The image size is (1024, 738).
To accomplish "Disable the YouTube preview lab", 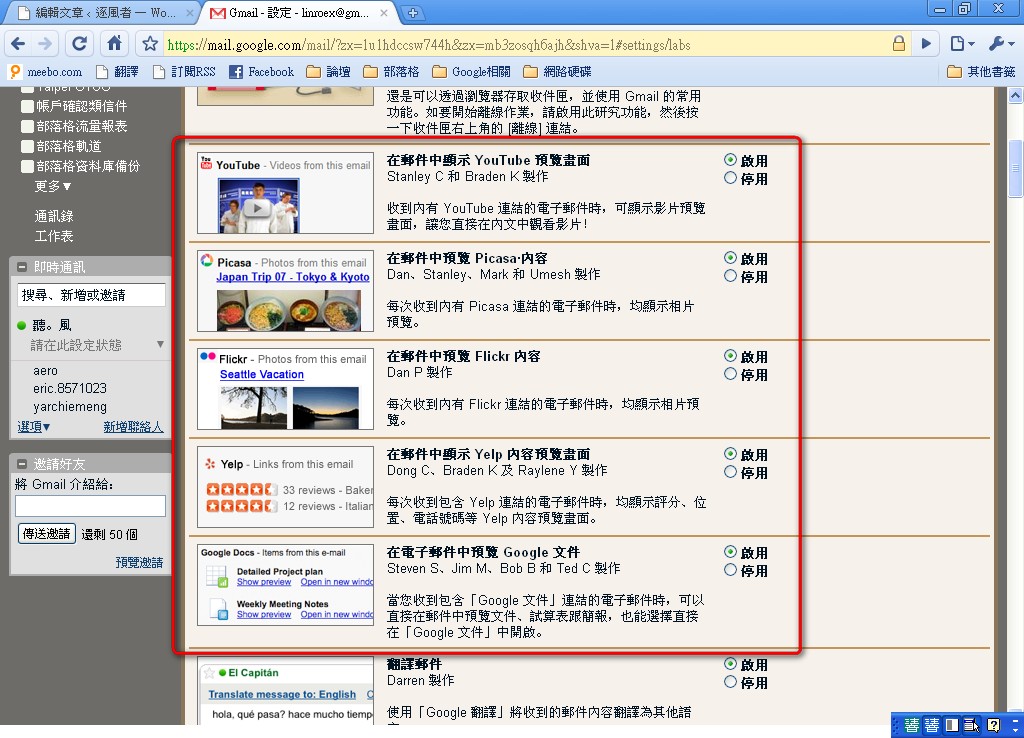I will pos(730,178).
